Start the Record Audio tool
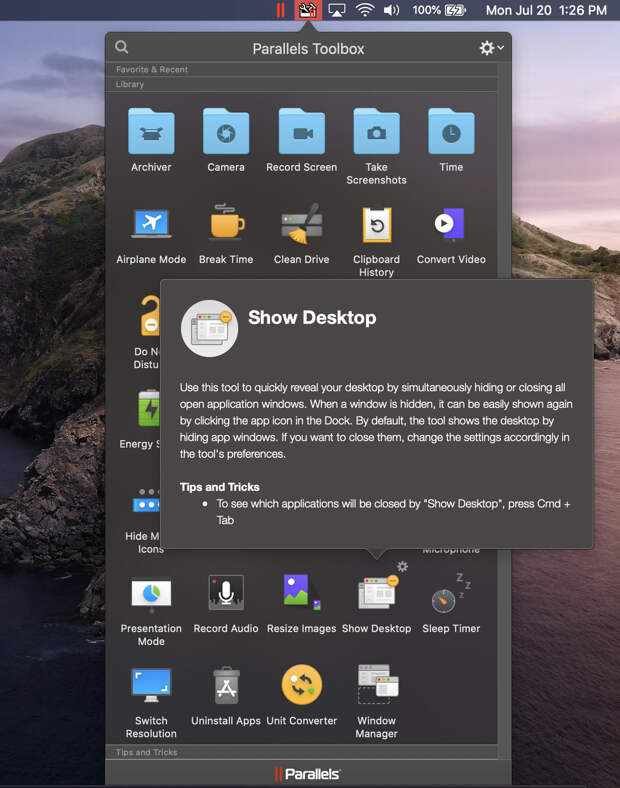 click(226, 595)
